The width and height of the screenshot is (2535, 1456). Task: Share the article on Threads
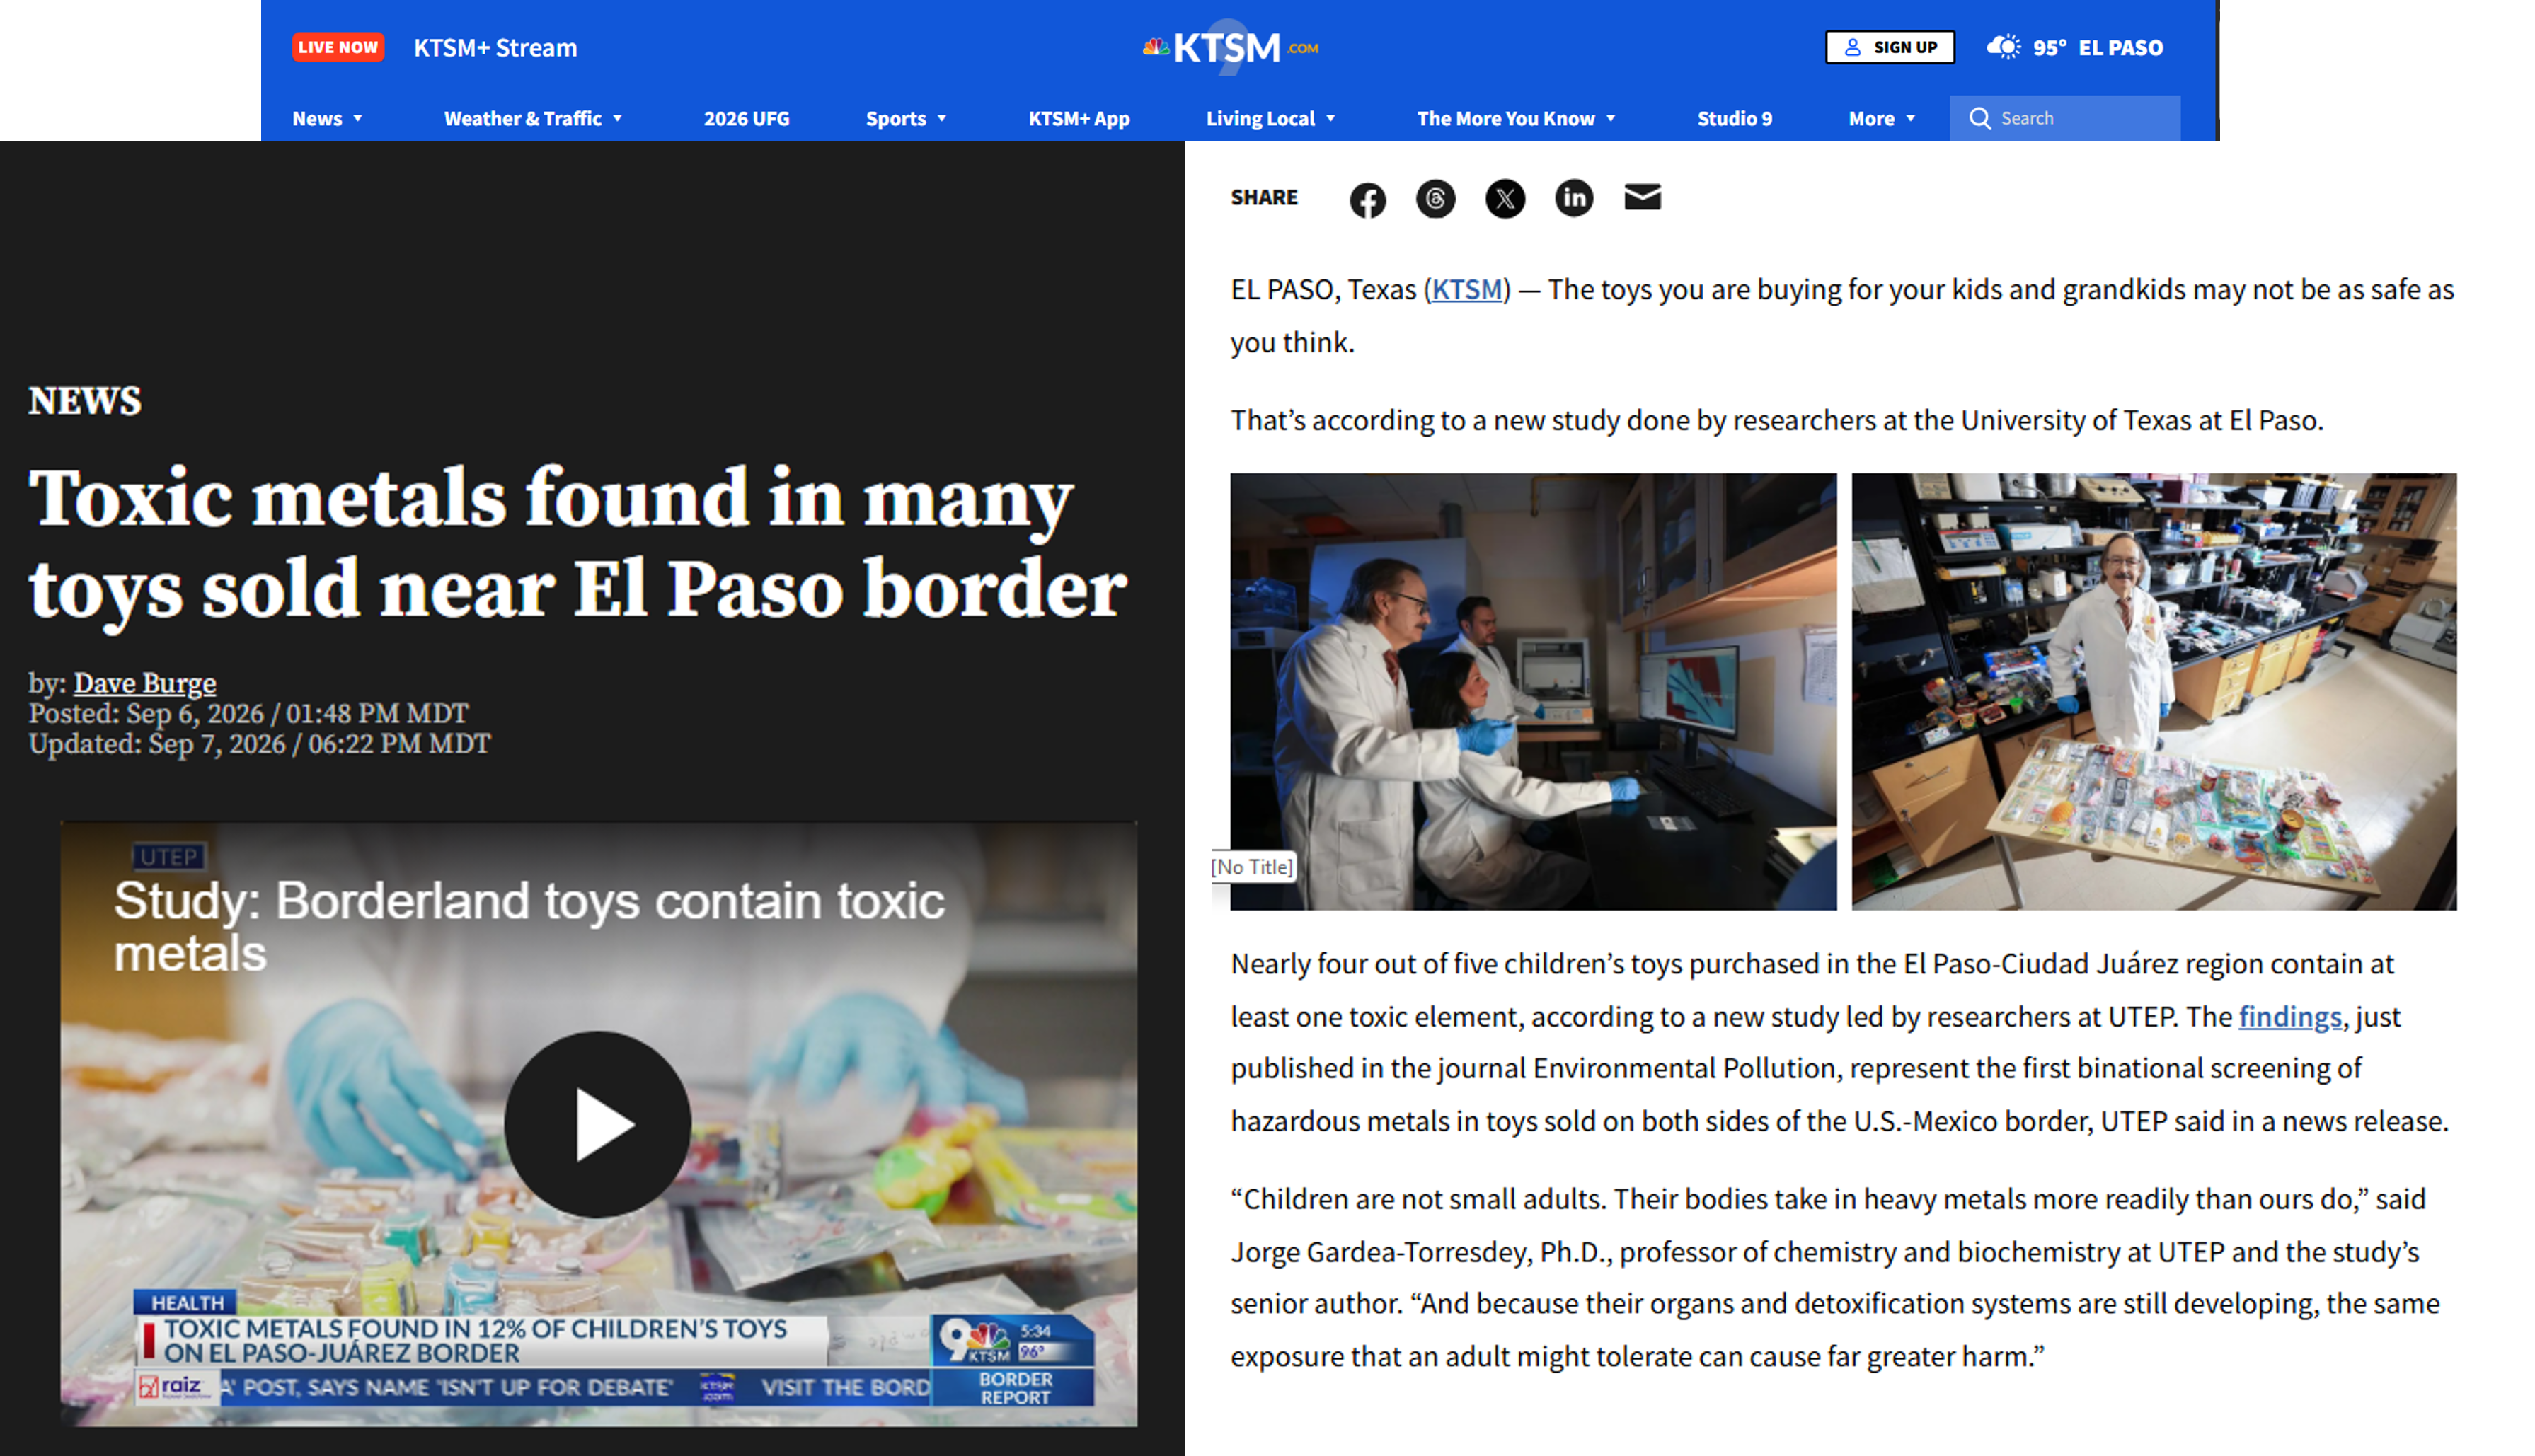1435,198
